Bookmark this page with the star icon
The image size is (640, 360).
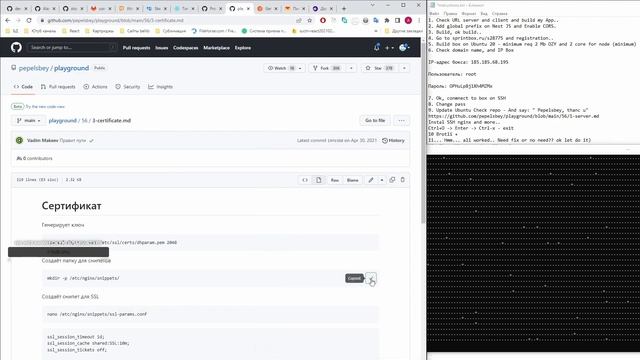[309, 20]
